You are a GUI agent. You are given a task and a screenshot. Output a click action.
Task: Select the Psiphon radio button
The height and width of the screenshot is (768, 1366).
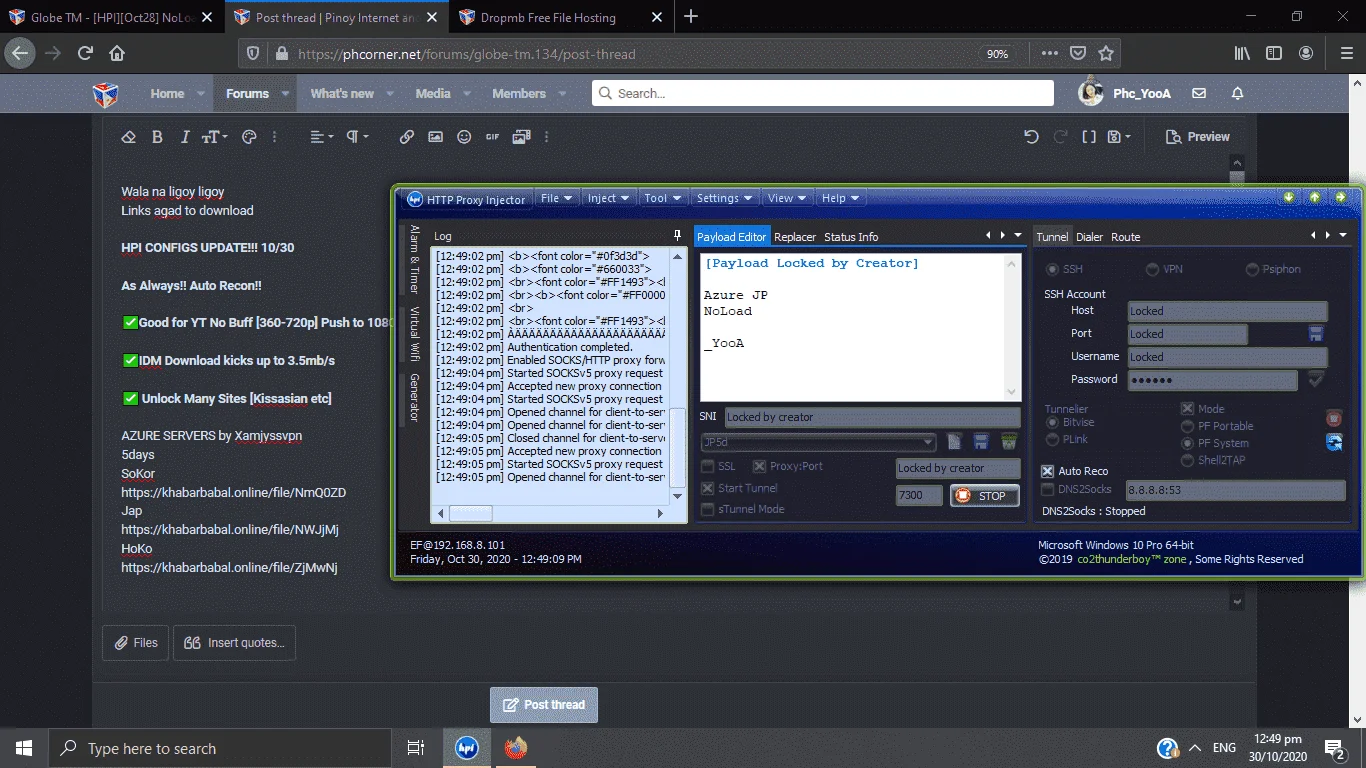coord(1252,269)
